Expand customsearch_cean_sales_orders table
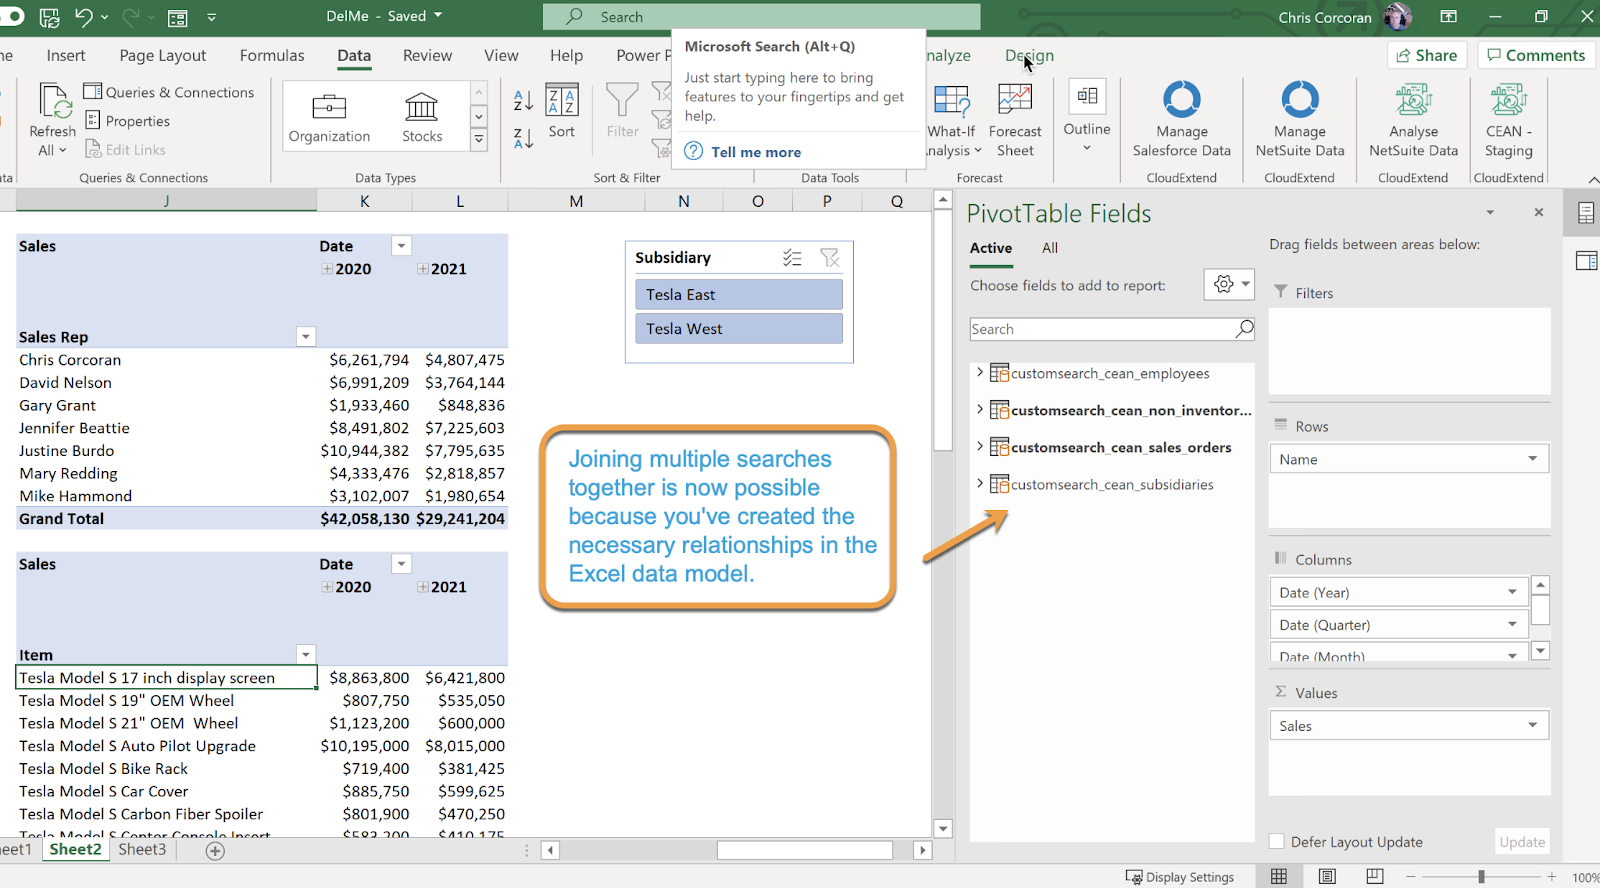Viewport: 1600px width, 888px height. coord(980,446)
